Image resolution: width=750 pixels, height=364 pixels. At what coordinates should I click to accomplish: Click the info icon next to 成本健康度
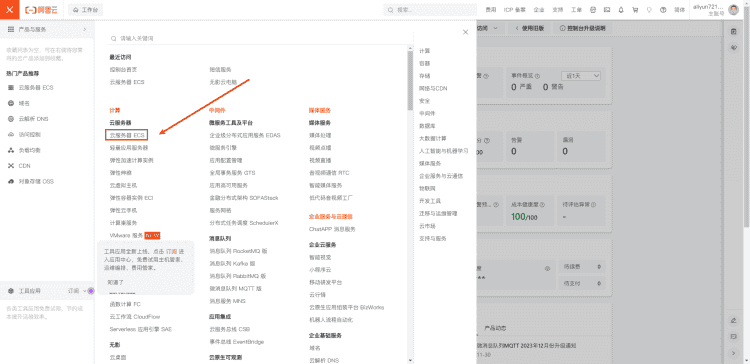[x=542, y=204]
